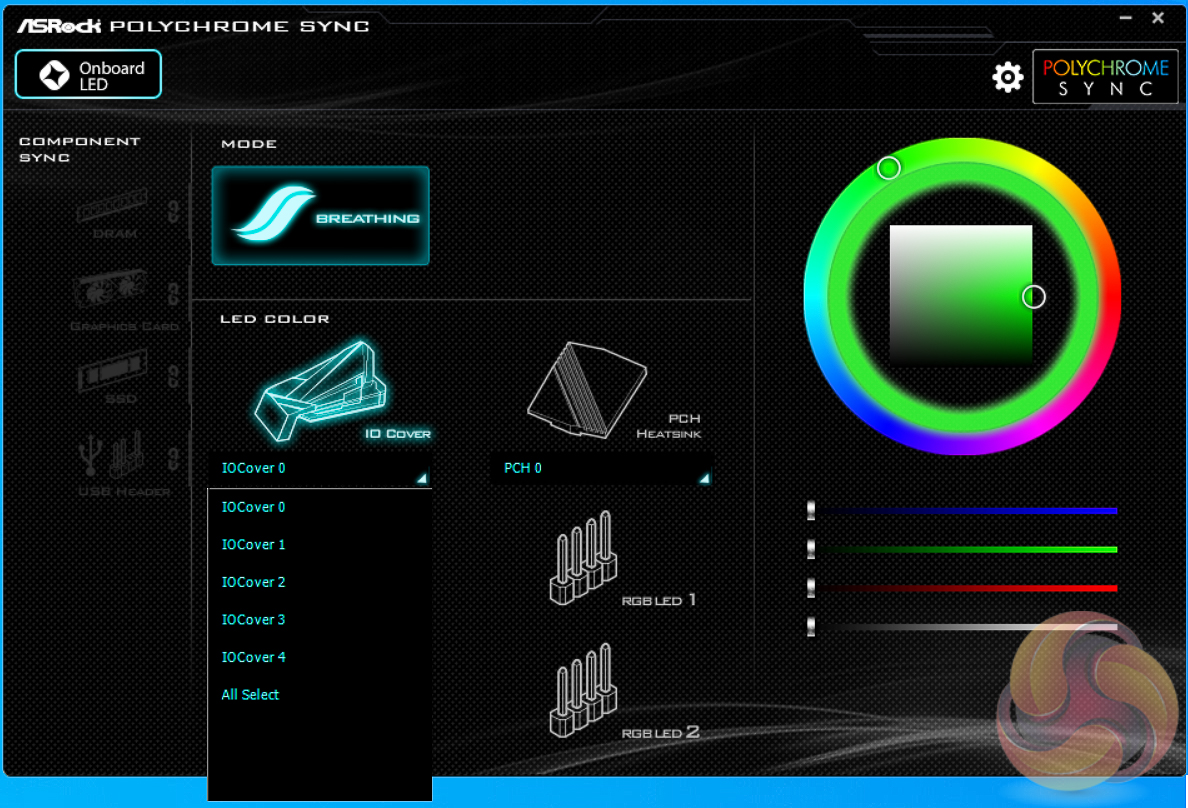Open the PCH 0 dropdown
Viewport: 1188px width, 808px height.
(602, 469)
